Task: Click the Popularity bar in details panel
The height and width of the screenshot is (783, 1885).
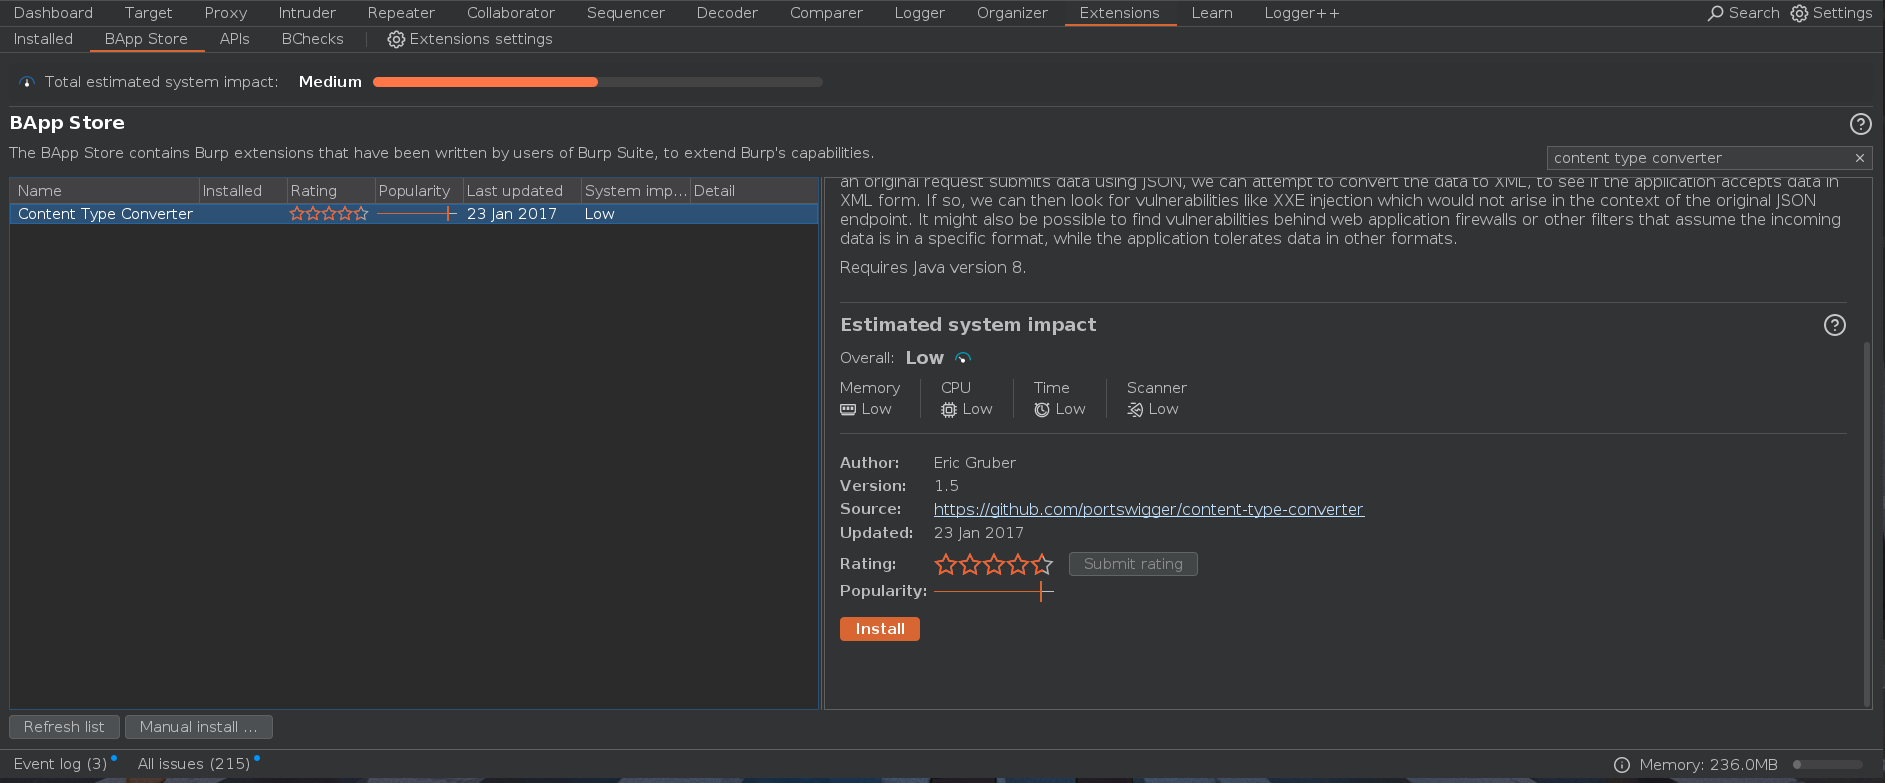Action: pos(994,591)
